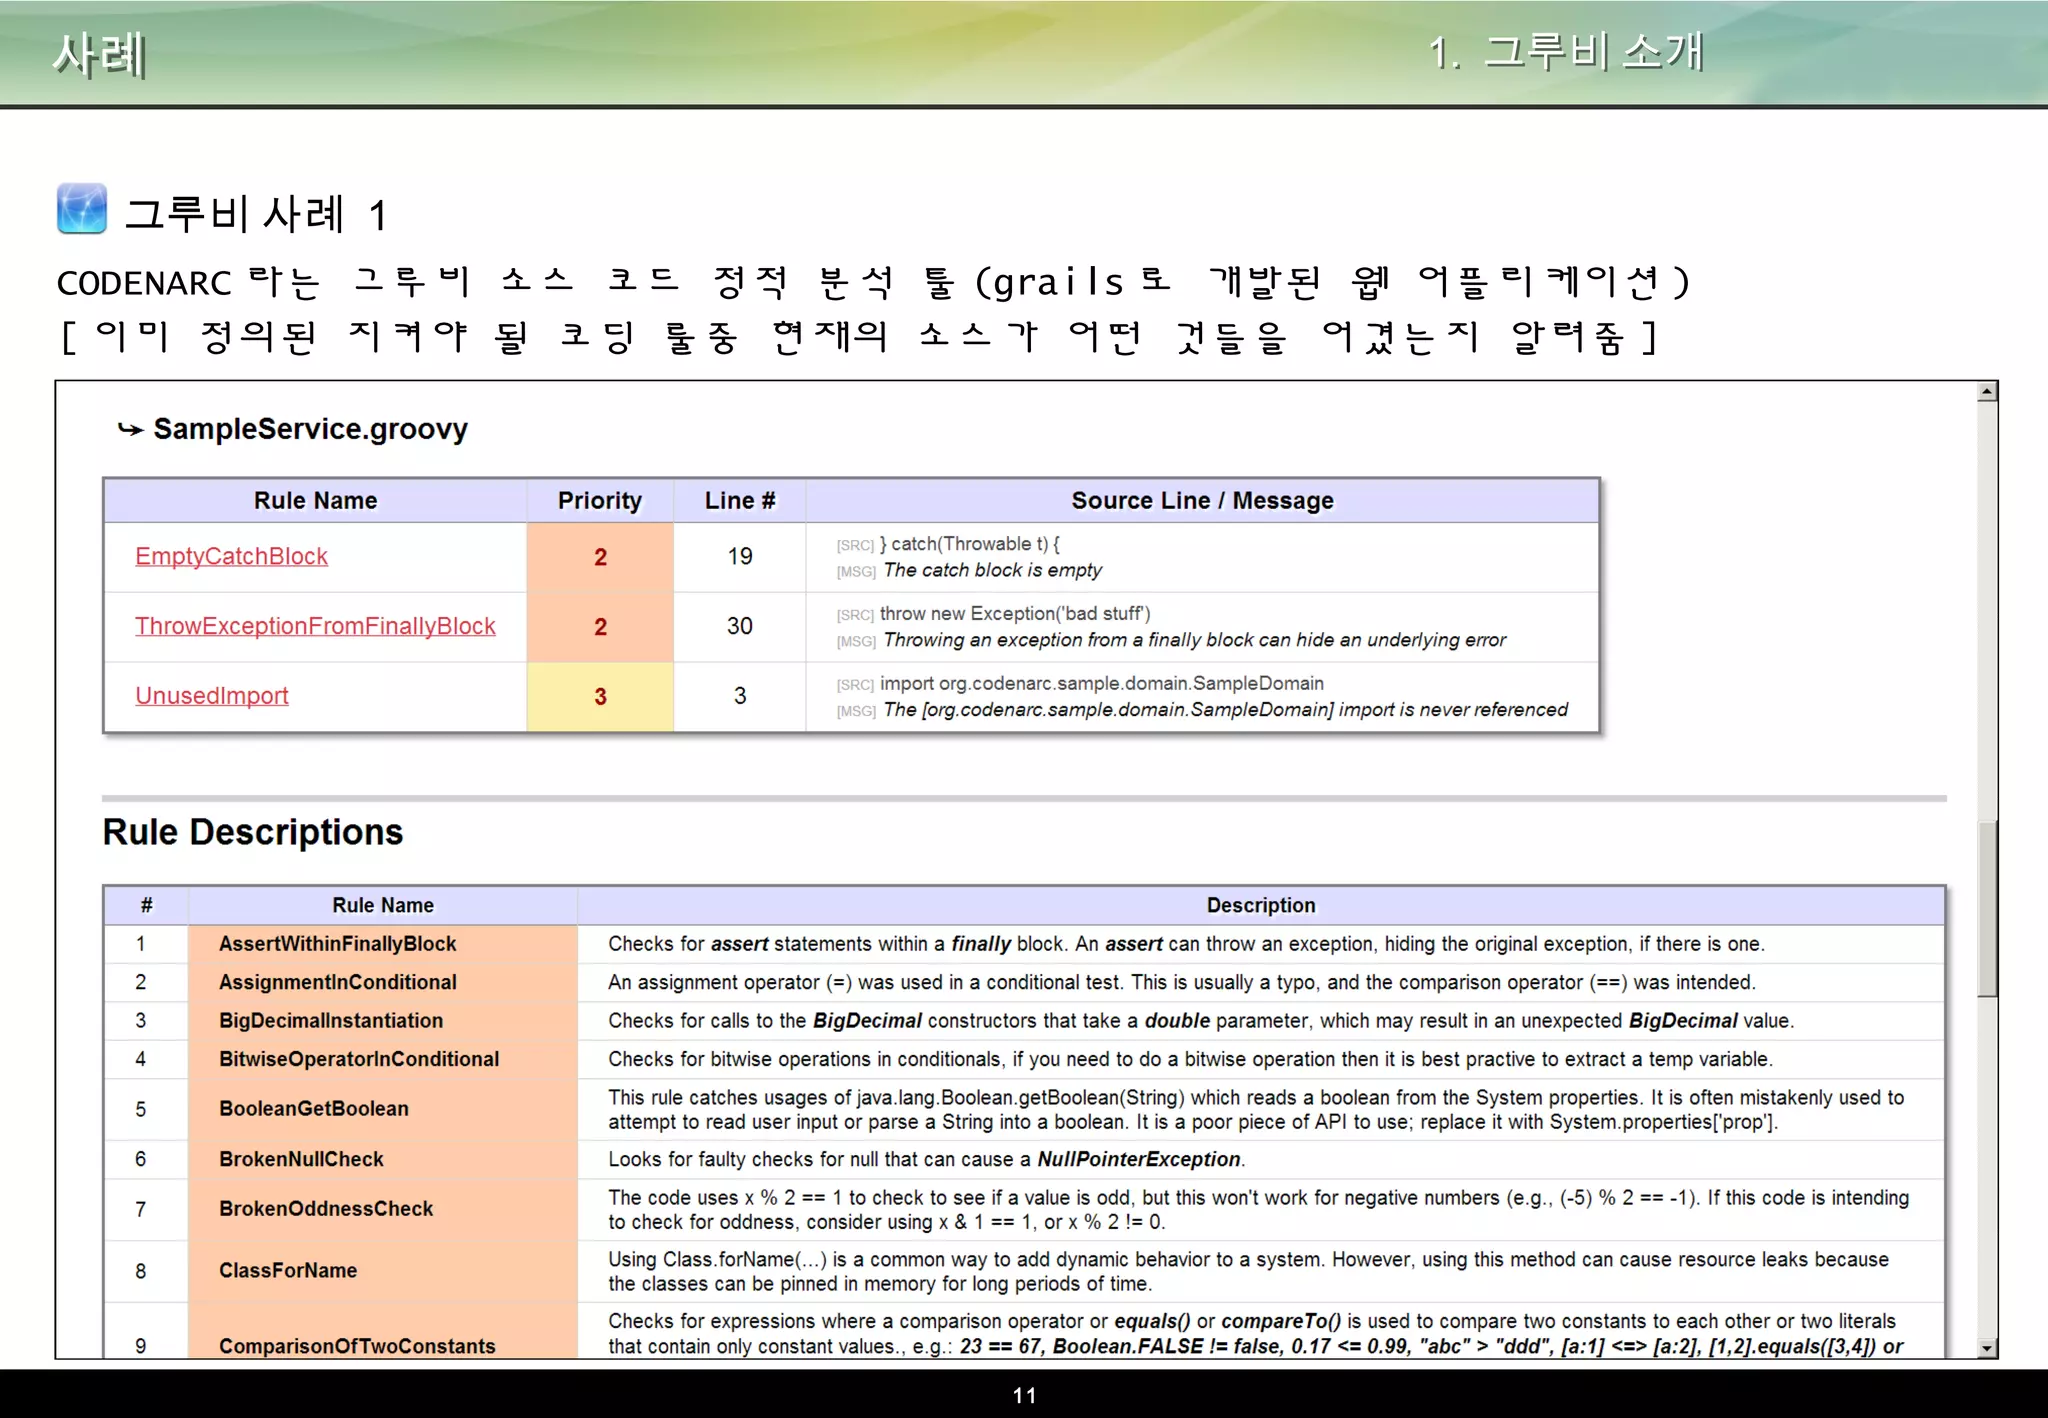Click the BrokenOddnessCheck rule name
Image resolution: width=2048 pixels, height=1418 pixels.
tap(326, 1209)
